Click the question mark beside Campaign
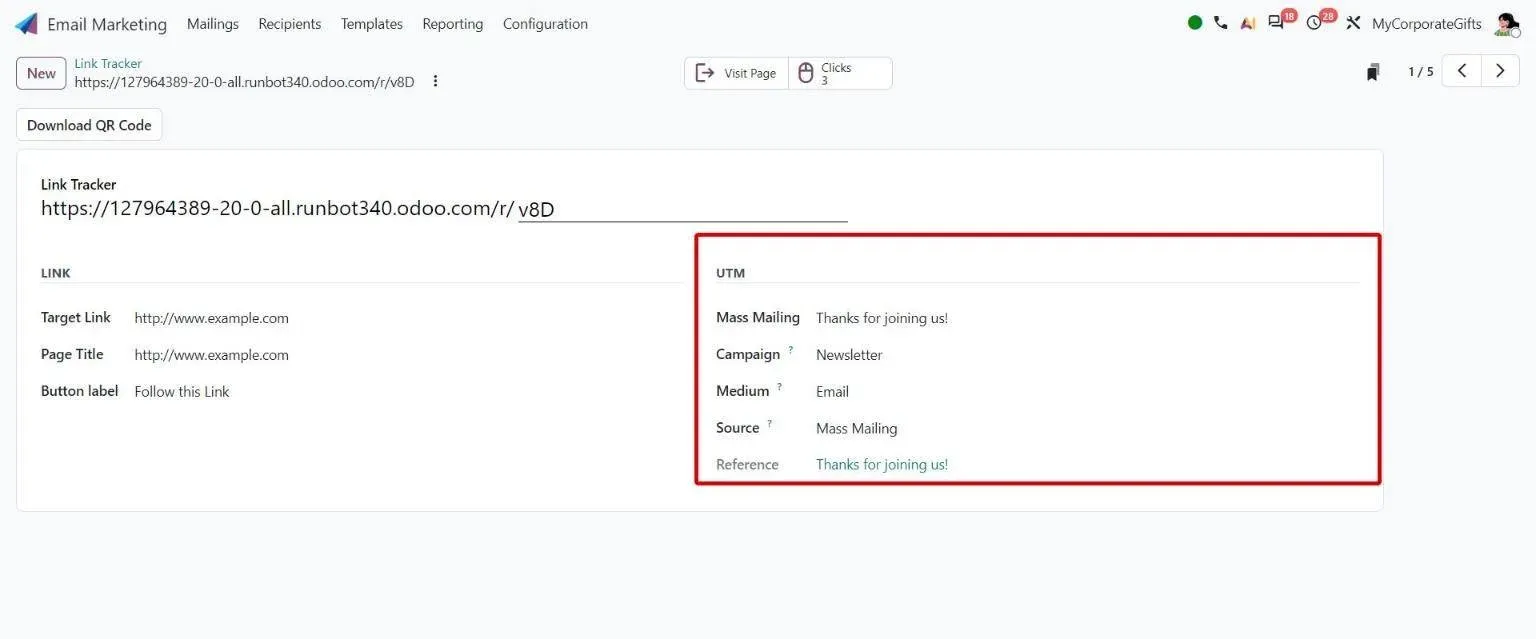 coord(790,350)
